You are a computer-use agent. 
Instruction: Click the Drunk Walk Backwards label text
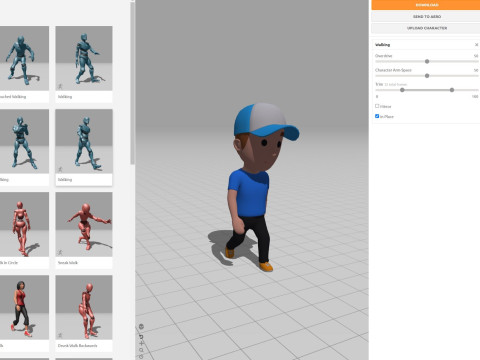tap(78, 346)
